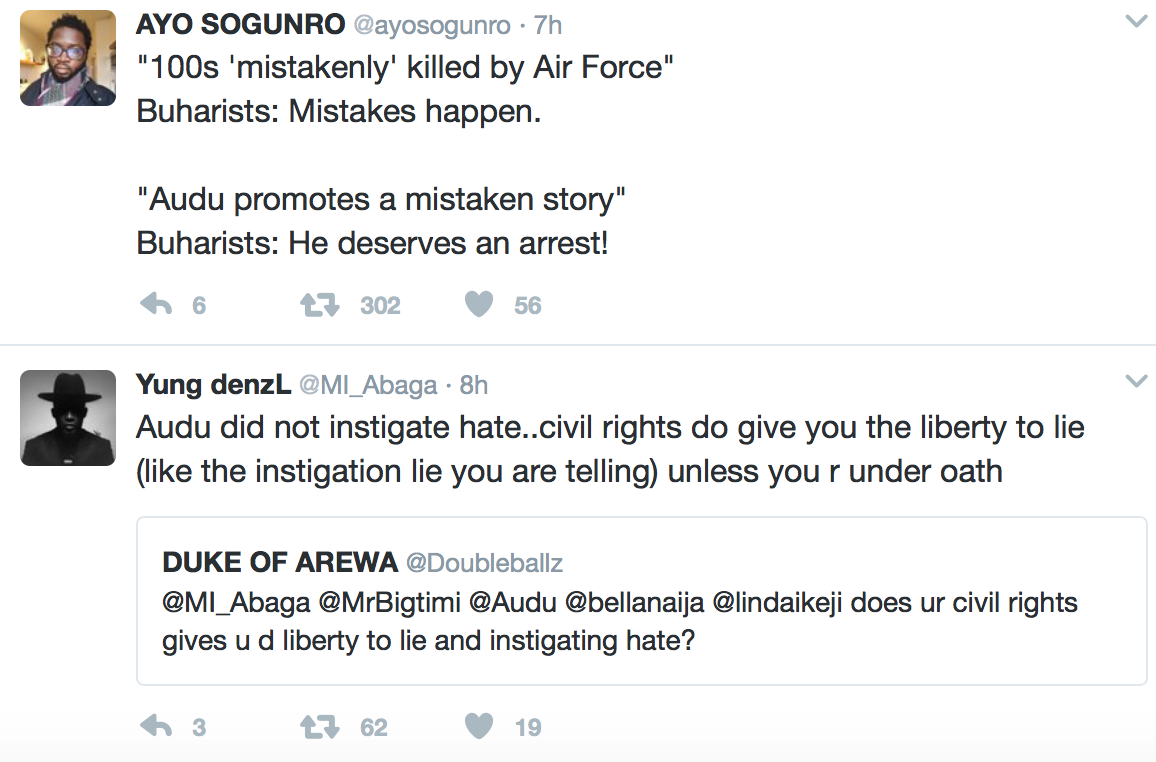Screen dimensions: 1156x762
Task: Open more options on AYO SOGUNRO's tweet
Action: (x=1135, y=22)
